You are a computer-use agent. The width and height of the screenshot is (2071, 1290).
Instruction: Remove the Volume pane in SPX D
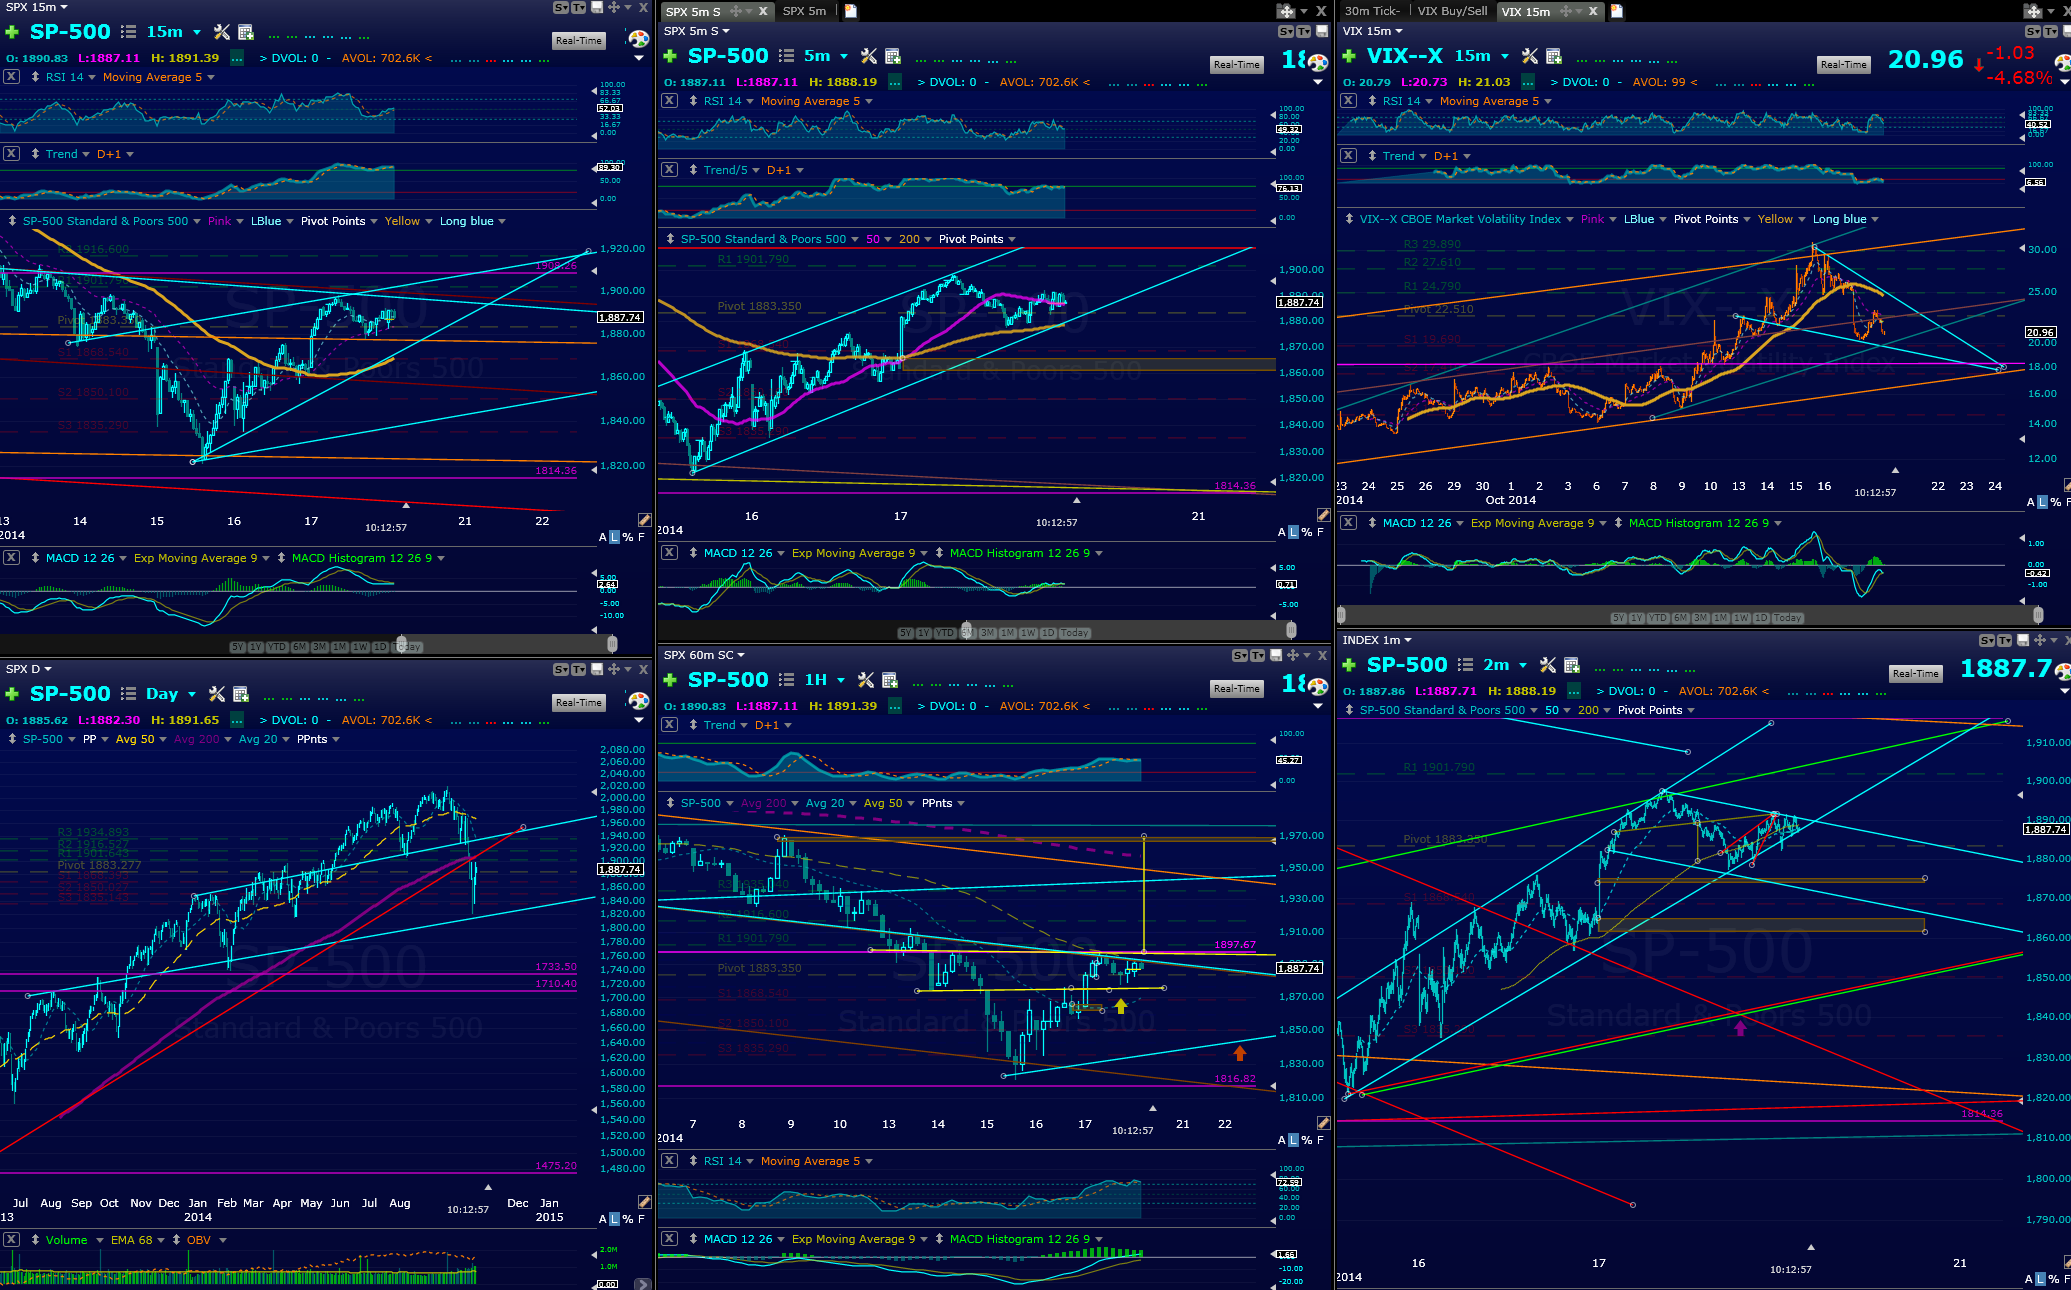click(x=11, y=1240)
